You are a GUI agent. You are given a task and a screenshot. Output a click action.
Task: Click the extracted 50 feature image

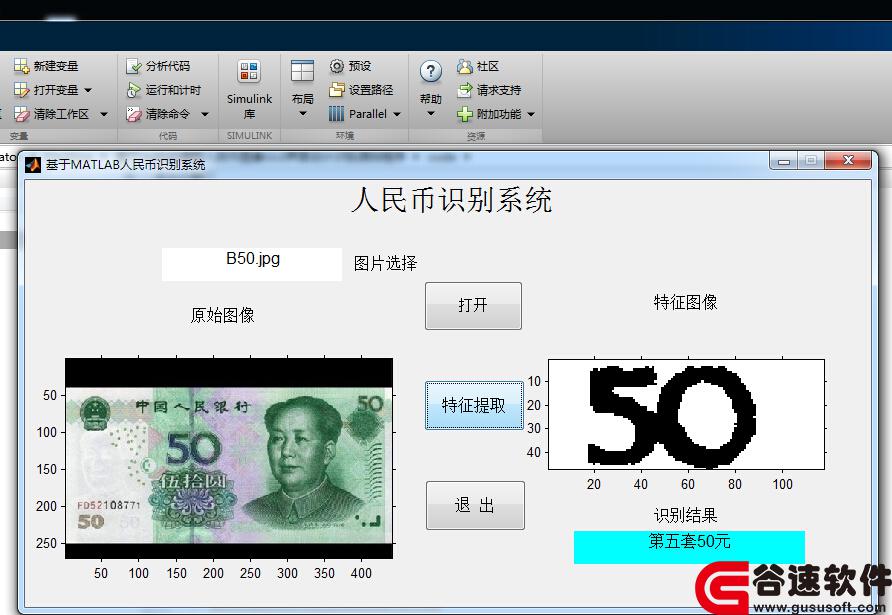686,414
